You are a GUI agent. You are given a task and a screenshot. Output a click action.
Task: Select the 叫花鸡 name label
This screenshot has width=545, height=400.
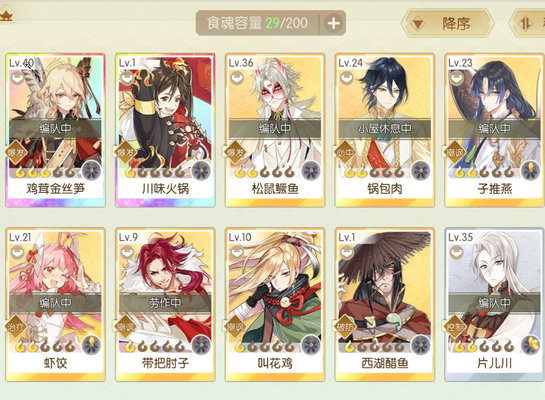[x=275, y=363]
